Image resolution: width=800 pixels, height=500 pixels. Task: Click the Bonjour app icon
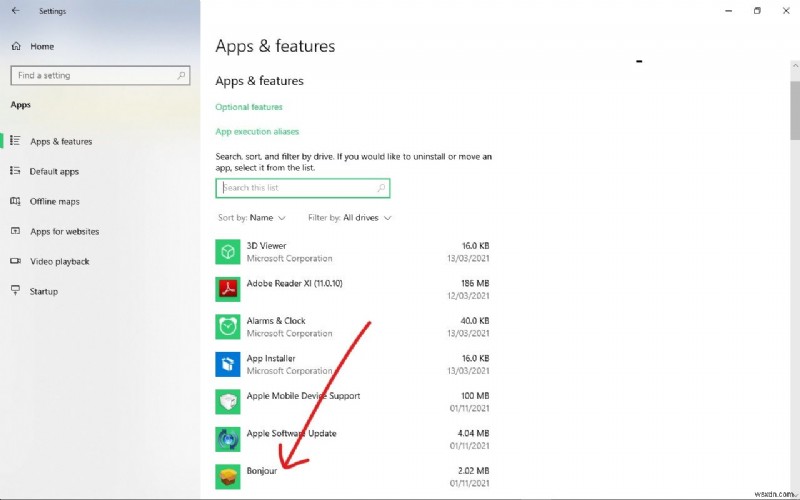[x=228, y=476]
